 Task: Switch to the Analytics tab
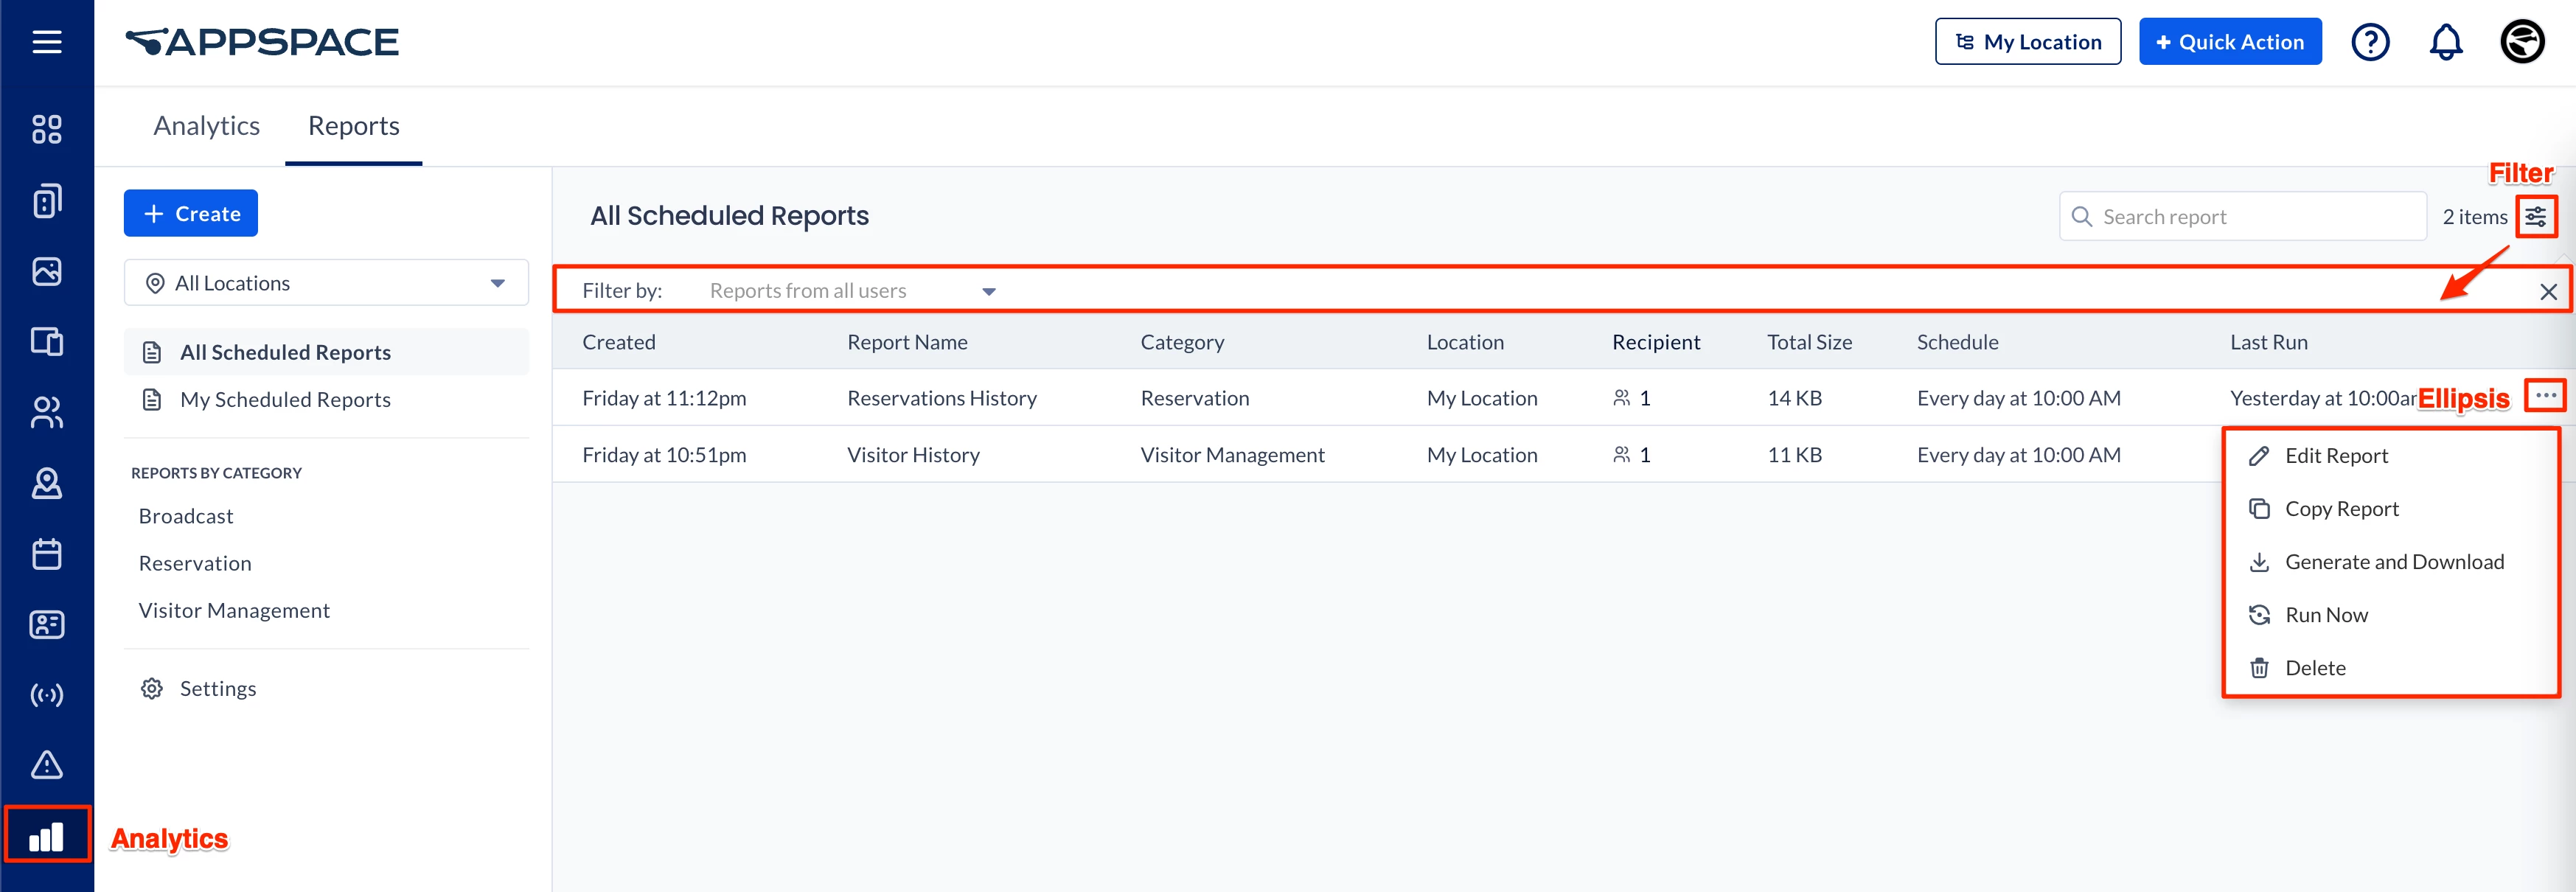206,126
